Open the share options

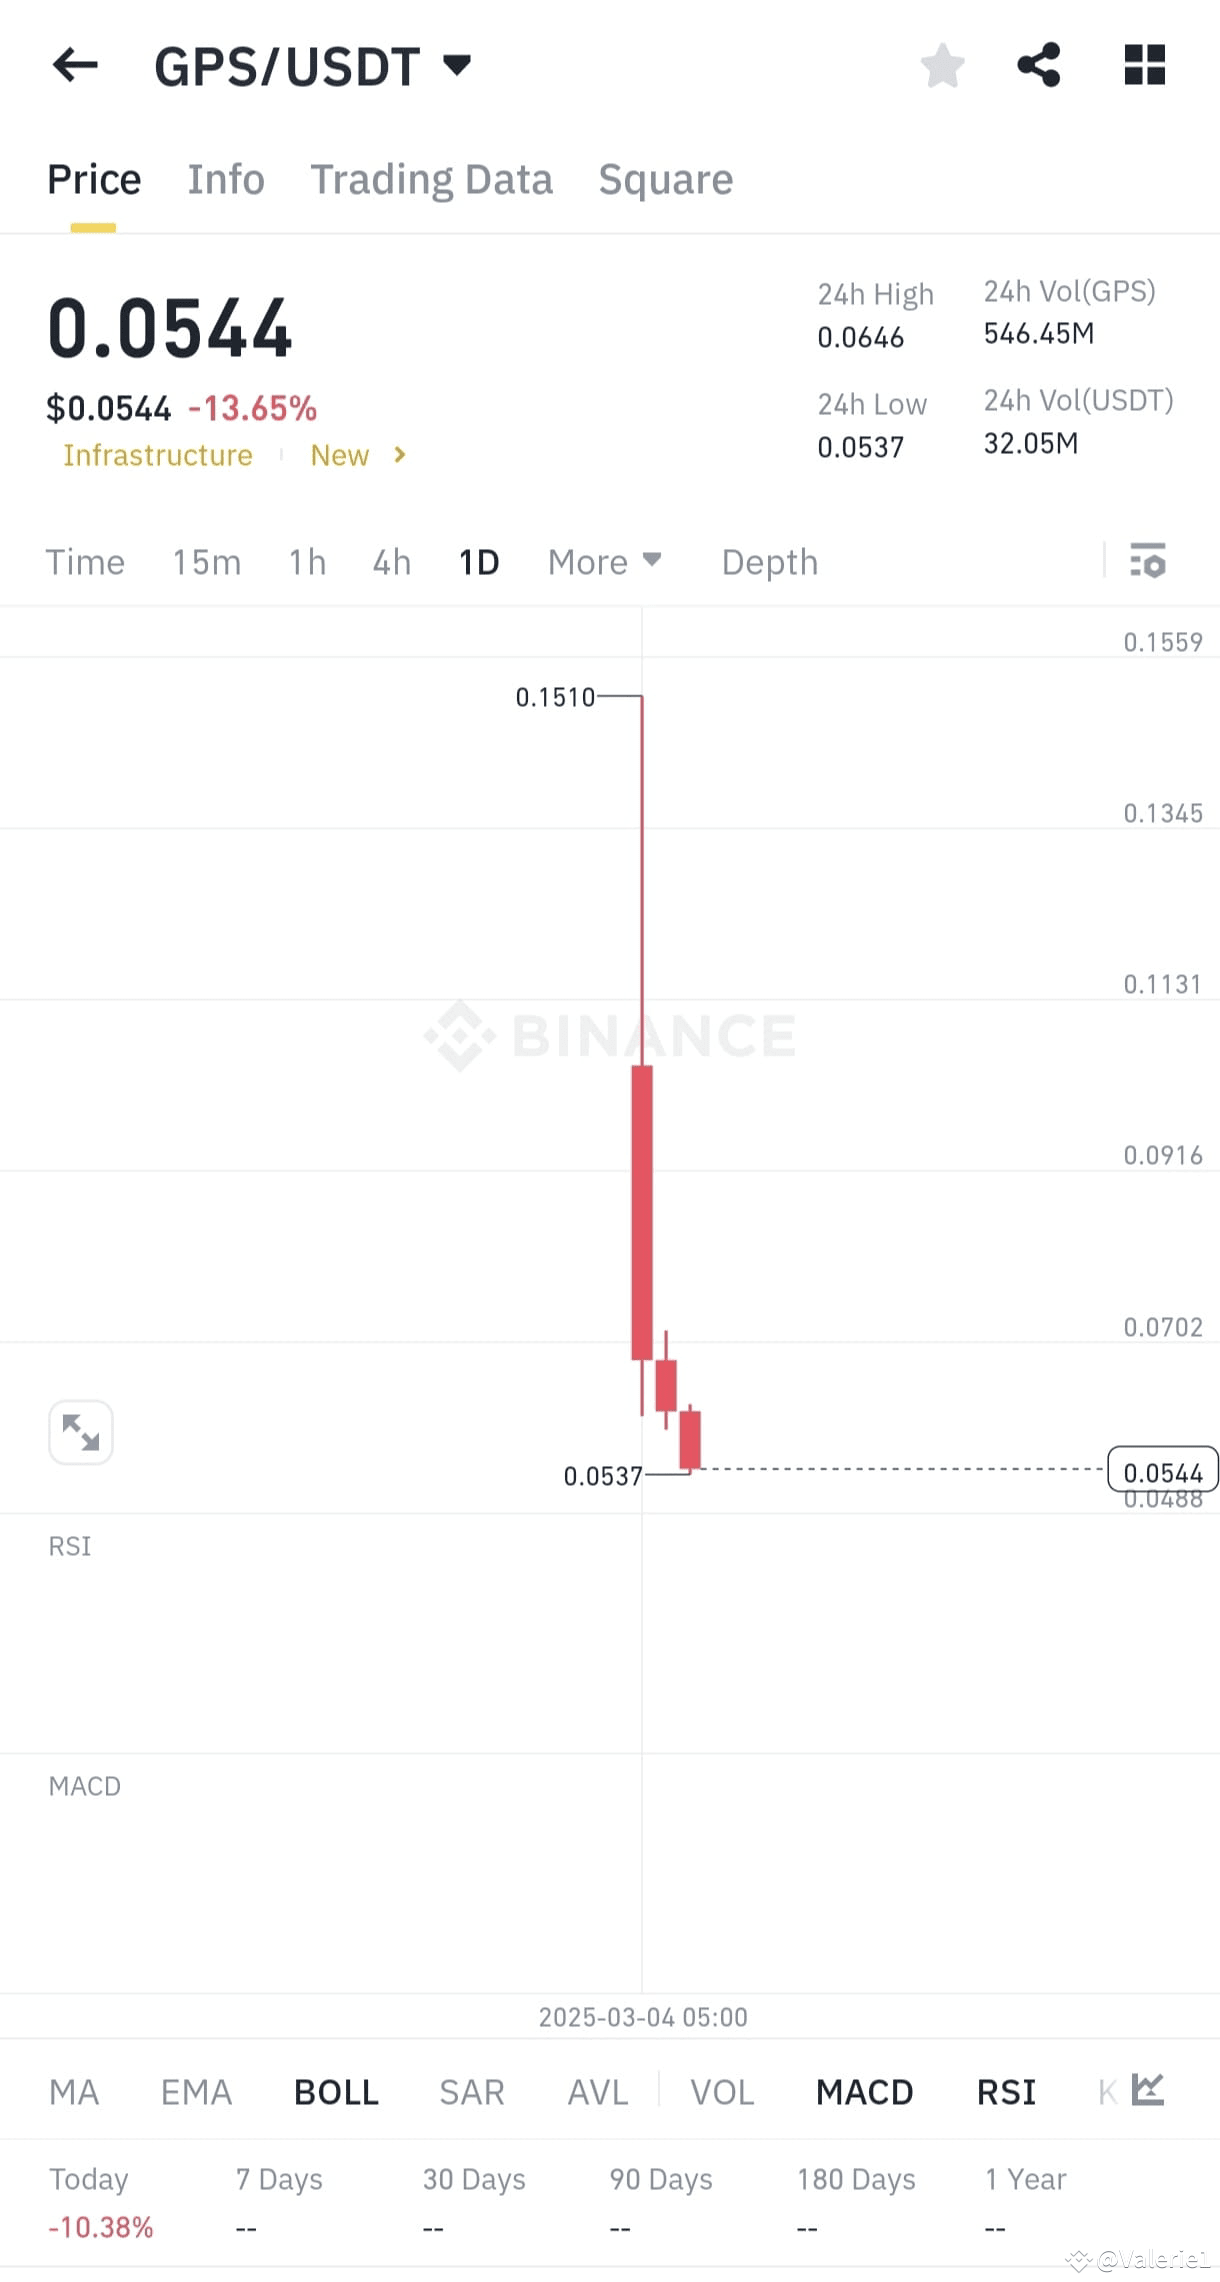tap(1039, 65)
